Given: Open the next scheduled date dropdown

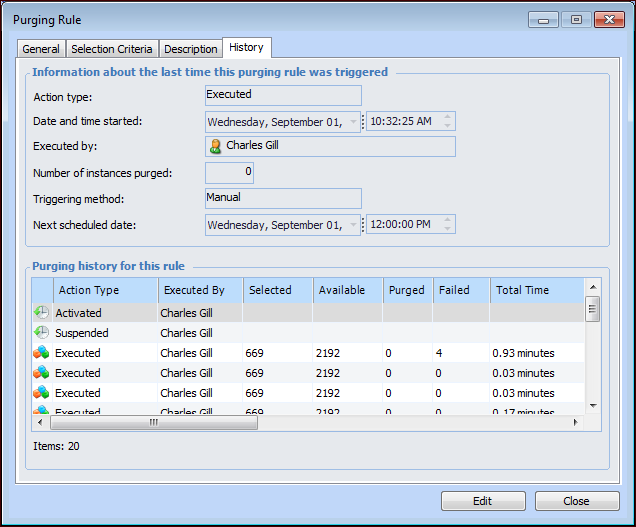Looking at the screenshot, I should pos(354,225).
